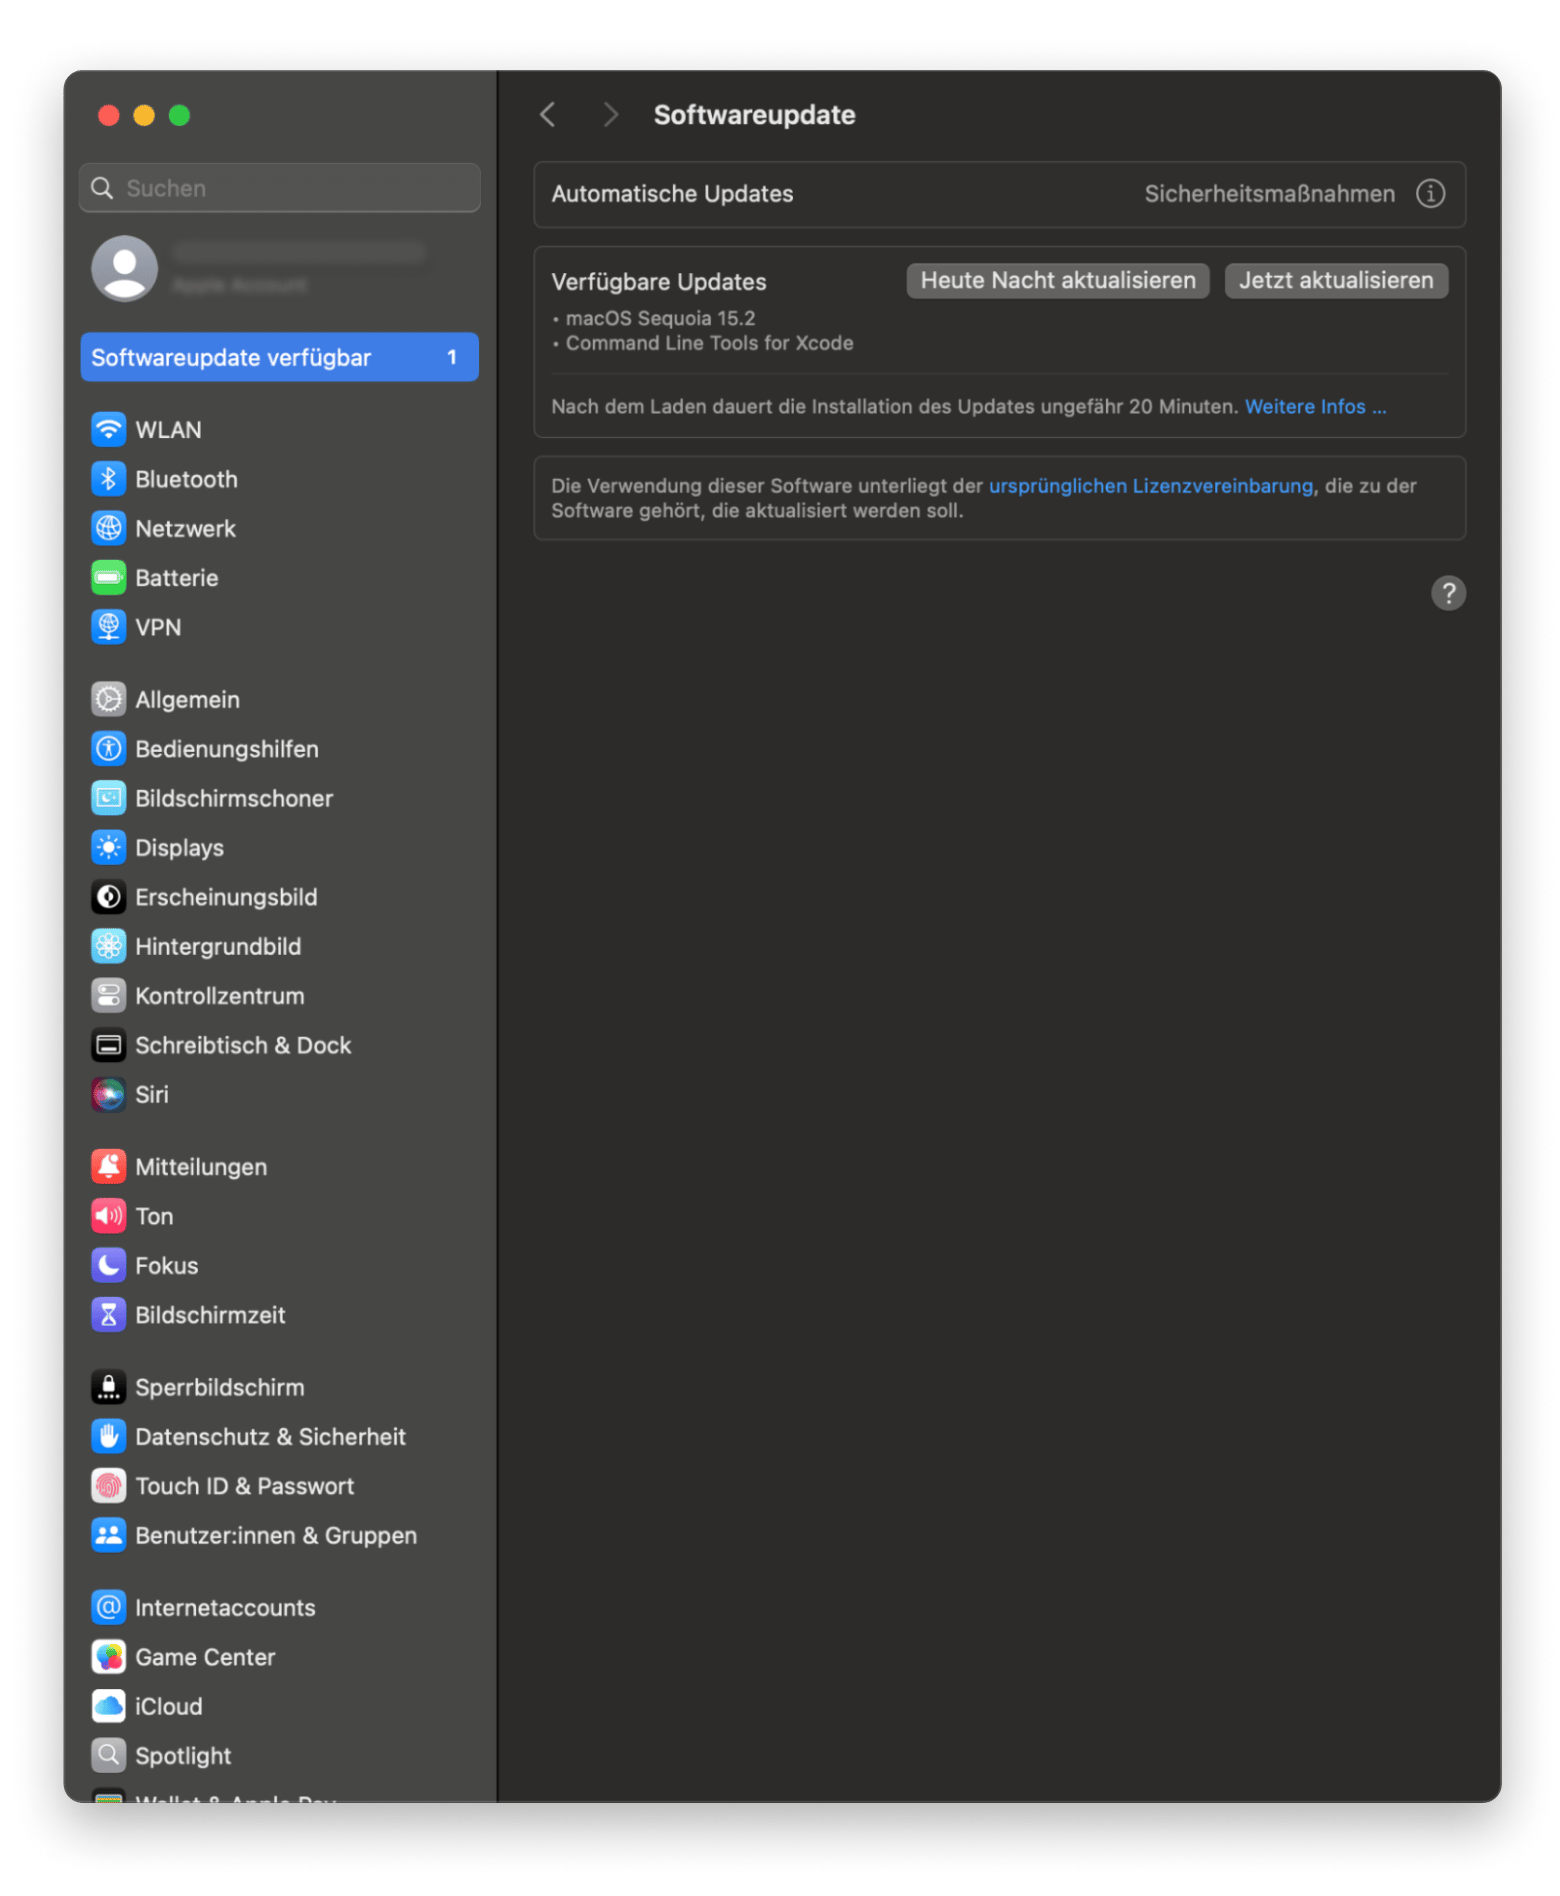The image size is (1560, 1896).
Task: Open Allgemein gear icon
Action: [108, 698]
